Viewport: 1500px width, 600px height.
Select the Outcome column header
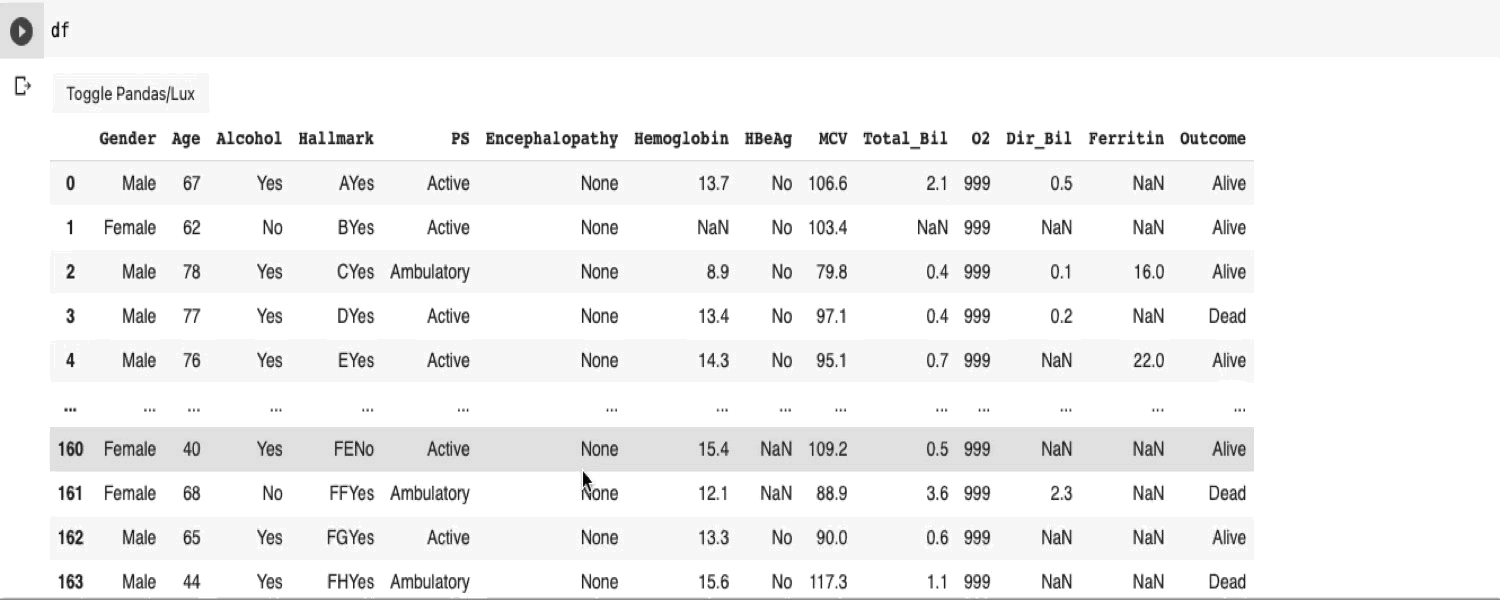pyautogui.click(x=1212, y=139)
